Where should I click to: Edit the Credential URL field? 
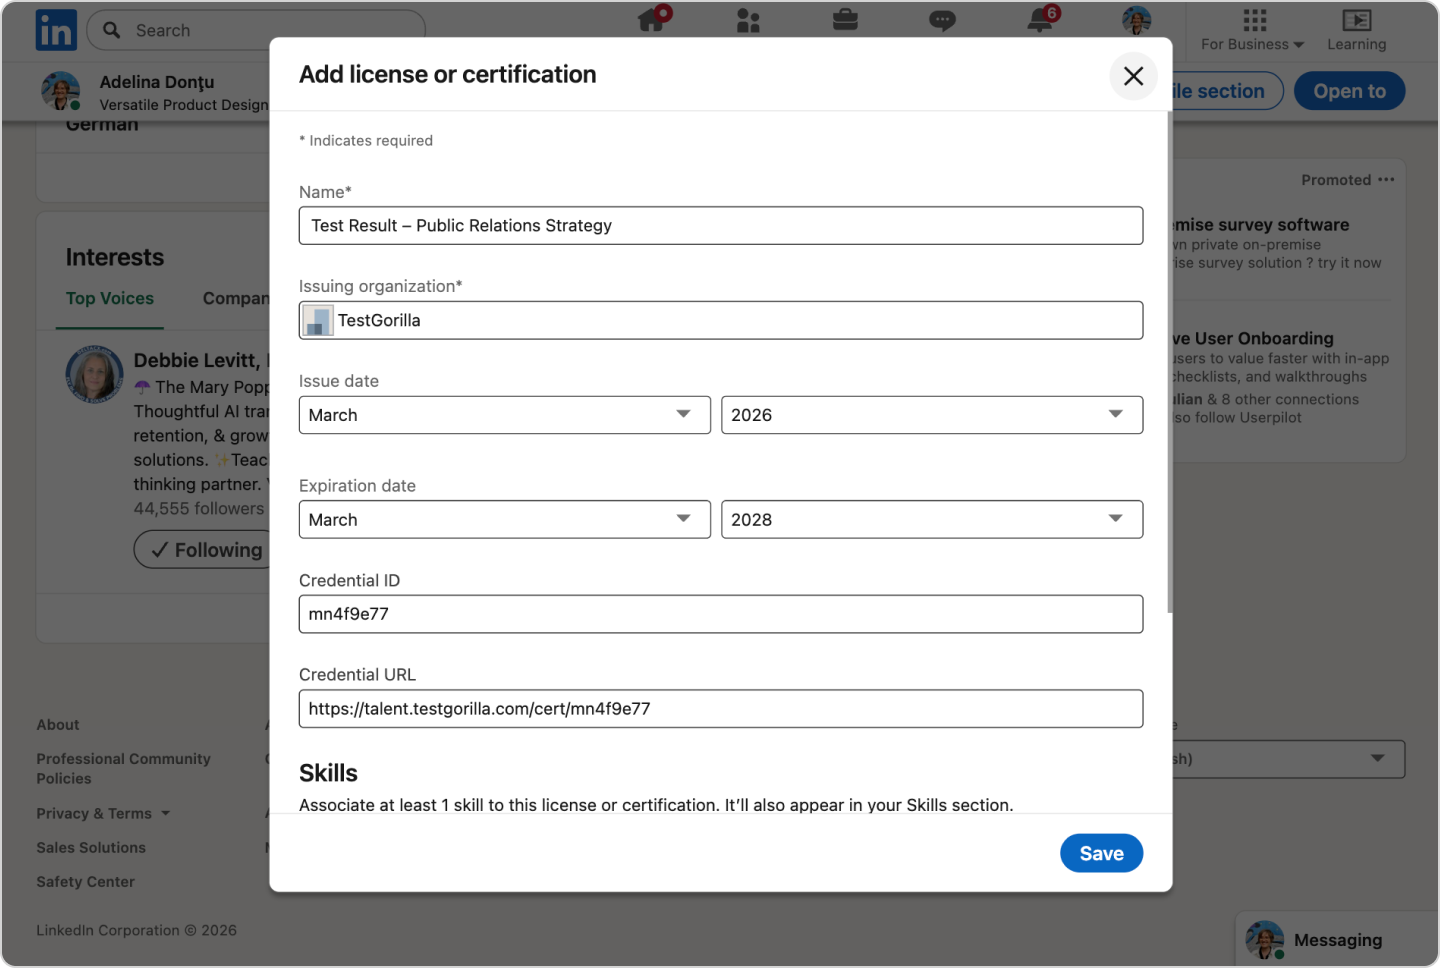click(x=721, y=709)
